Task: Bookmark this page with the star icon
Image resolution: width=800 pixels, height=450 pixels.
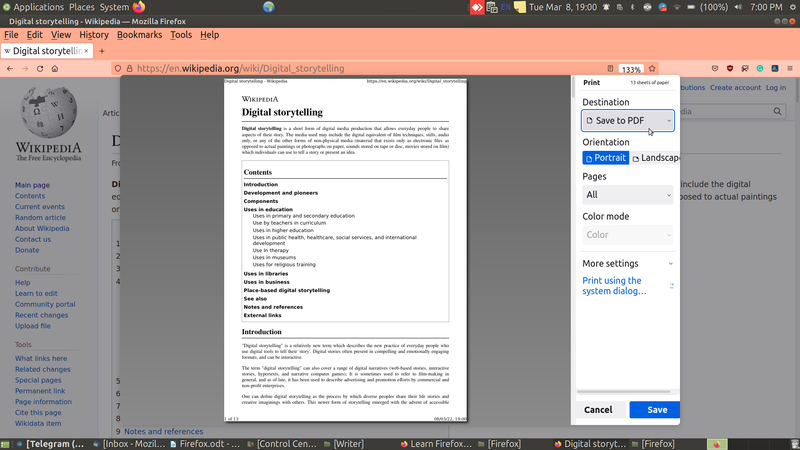Action: pyautogui.click(x=652, y=69)
